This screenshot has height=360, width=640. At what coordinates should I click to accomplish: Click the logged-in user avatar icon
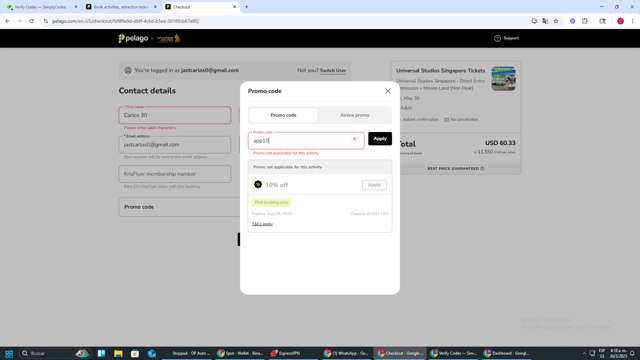[128, 70]
